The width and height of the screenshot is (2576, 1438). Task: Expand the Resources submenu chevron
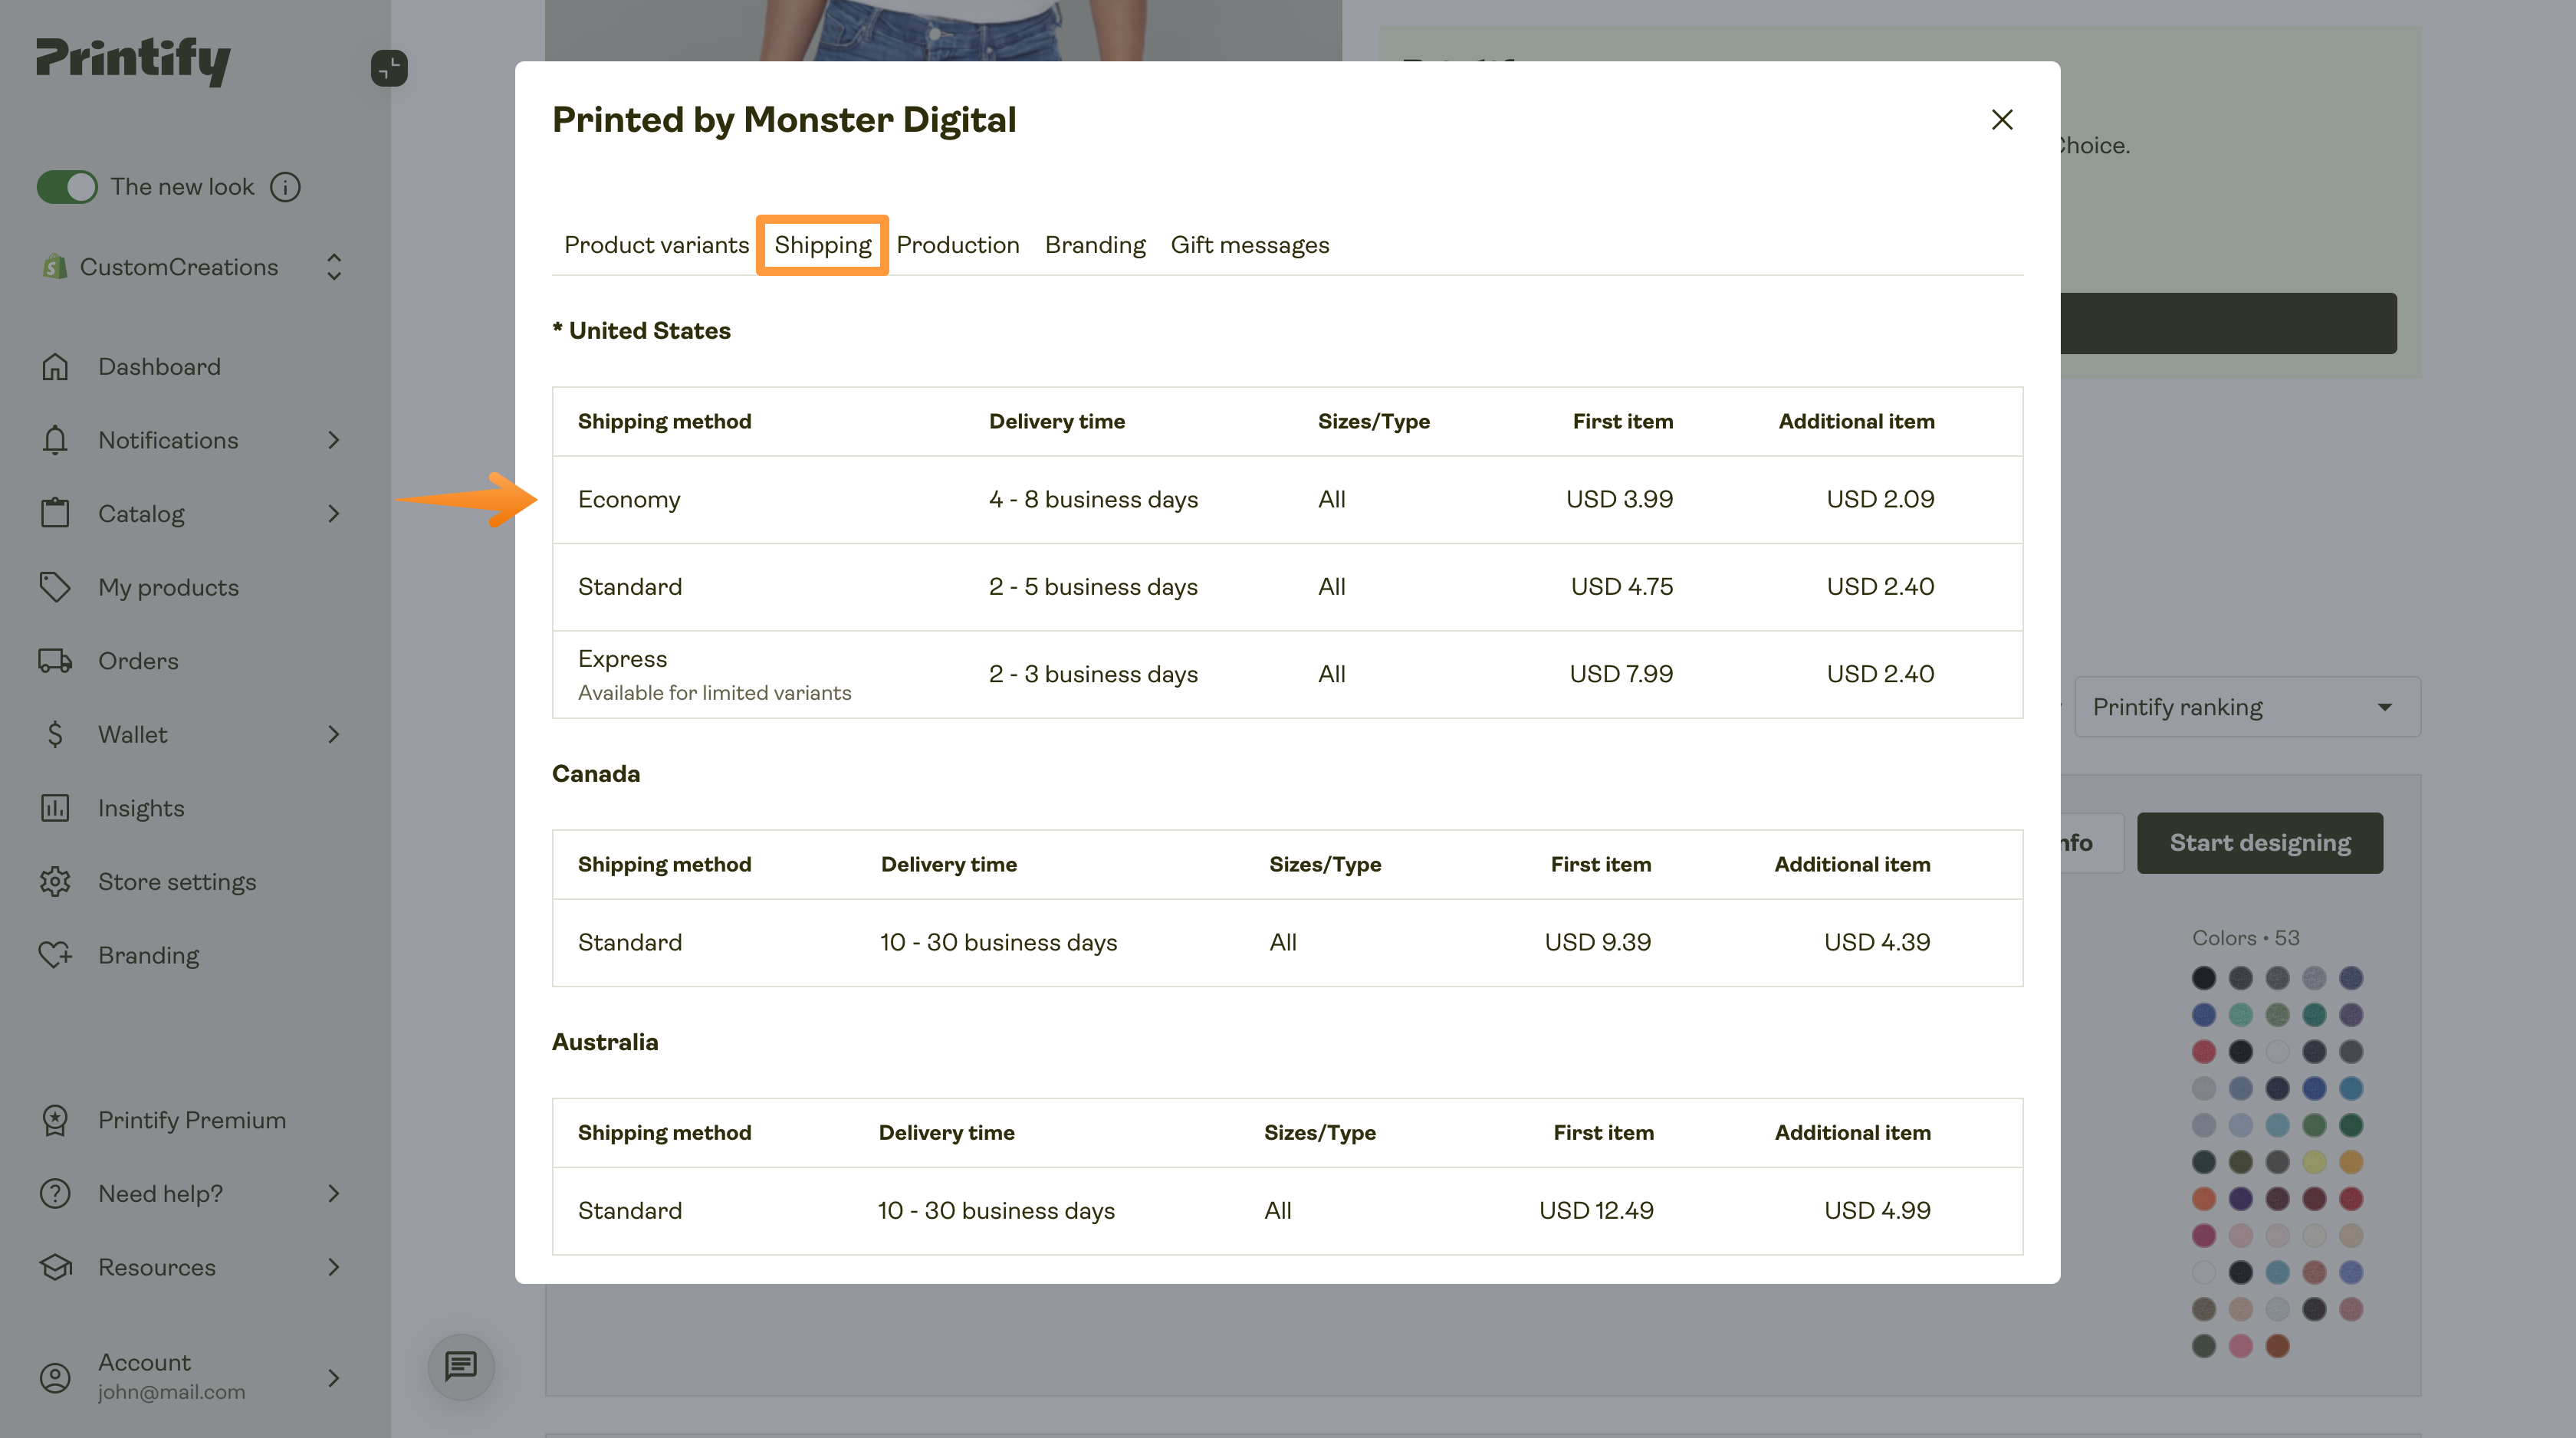tap(334, 1267)
